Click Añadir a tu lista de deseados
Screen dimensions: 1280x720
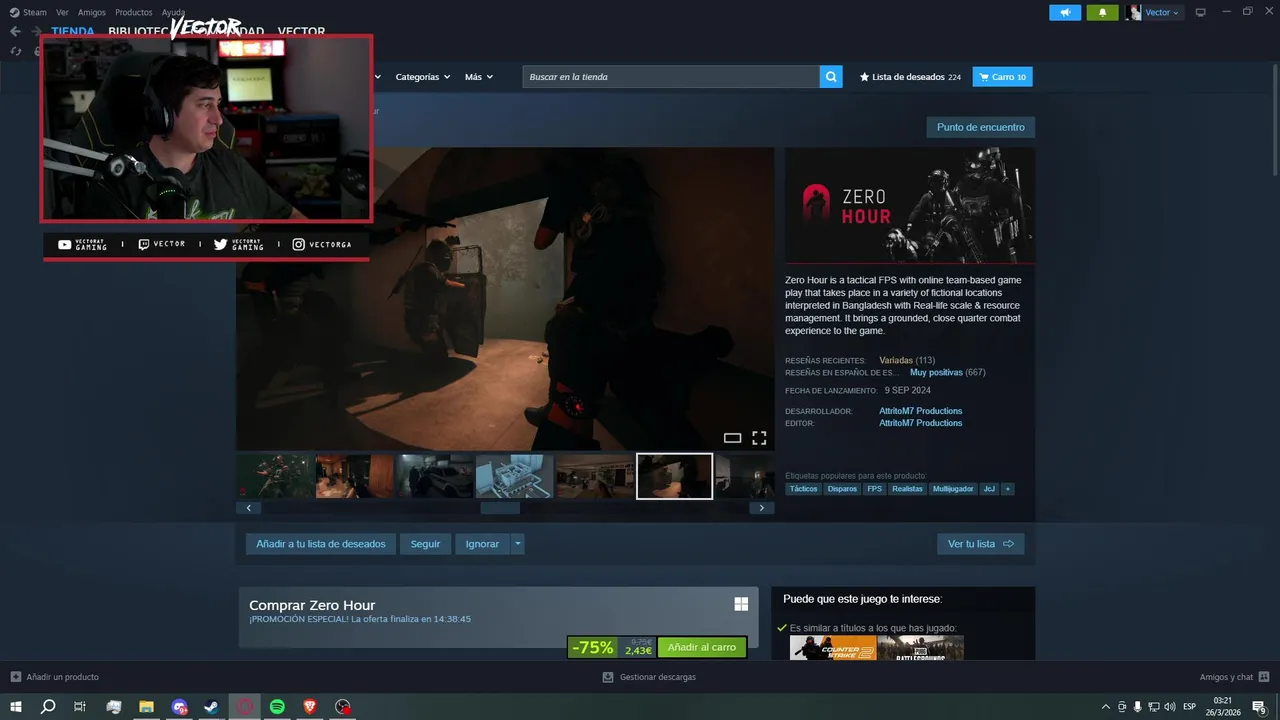(320, 544)
